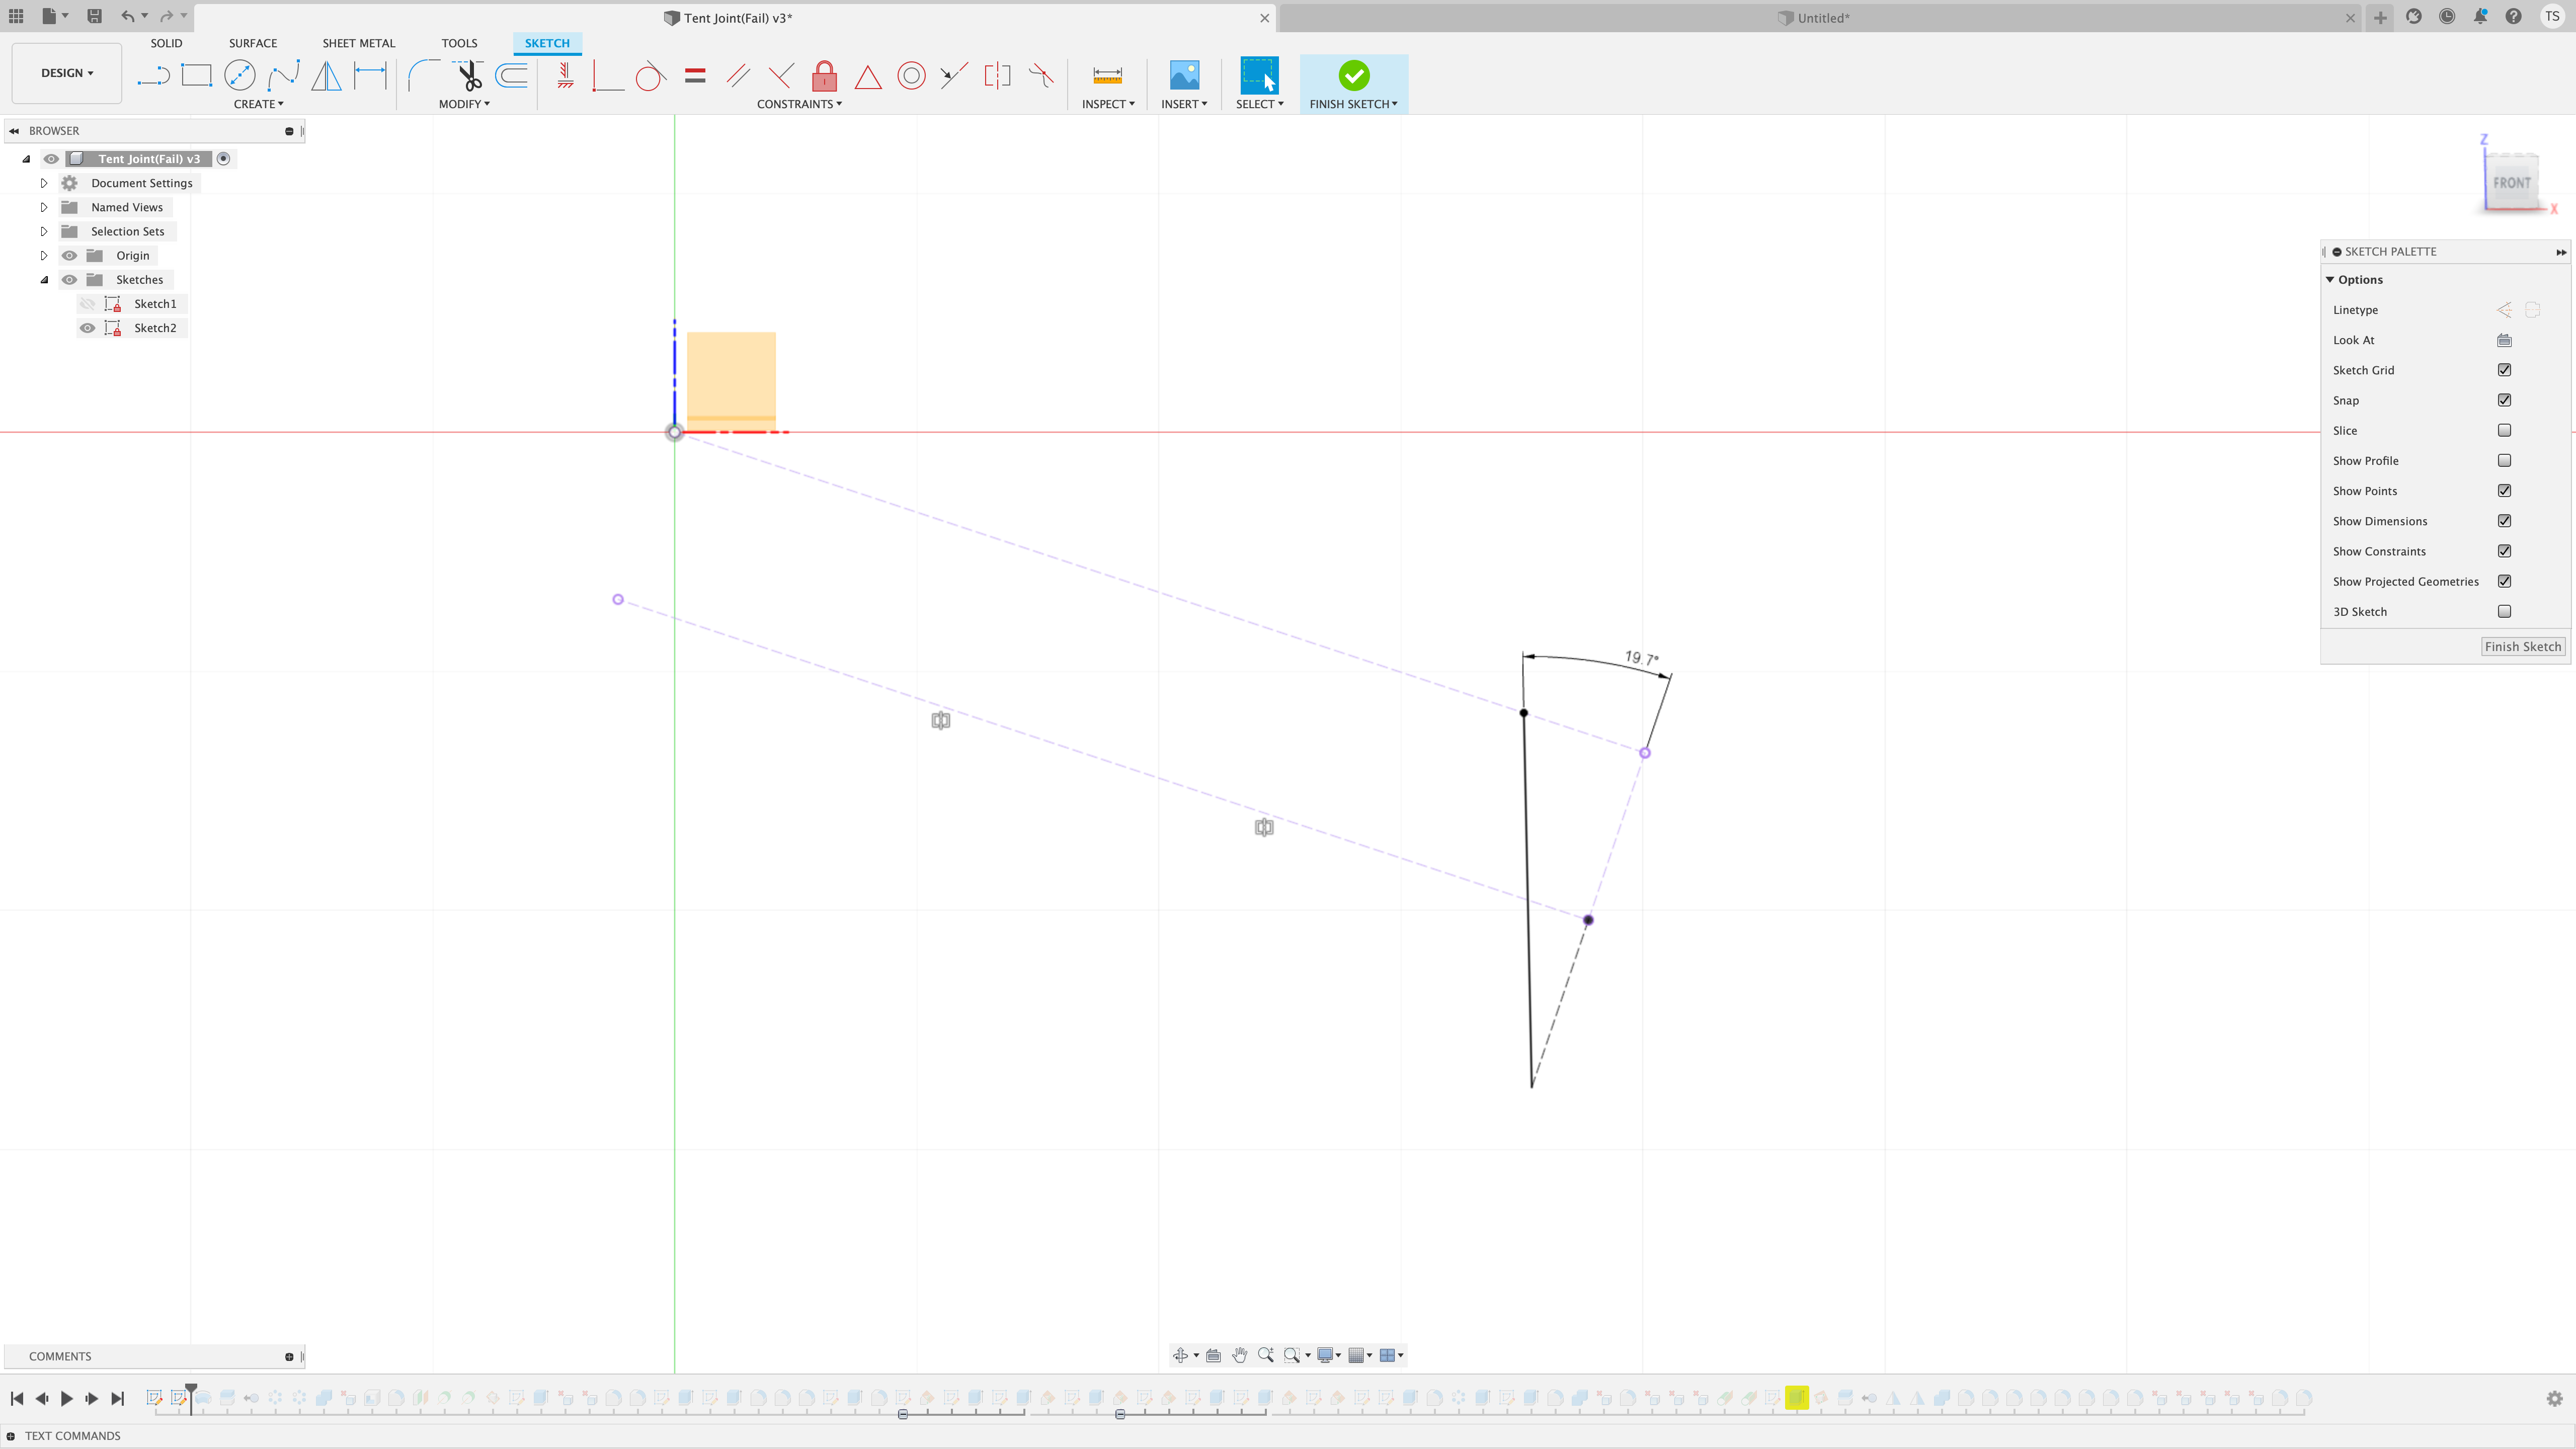2576x1449 pixels.
Task: Enable the Slice option
Action: tap(2504, 430)
